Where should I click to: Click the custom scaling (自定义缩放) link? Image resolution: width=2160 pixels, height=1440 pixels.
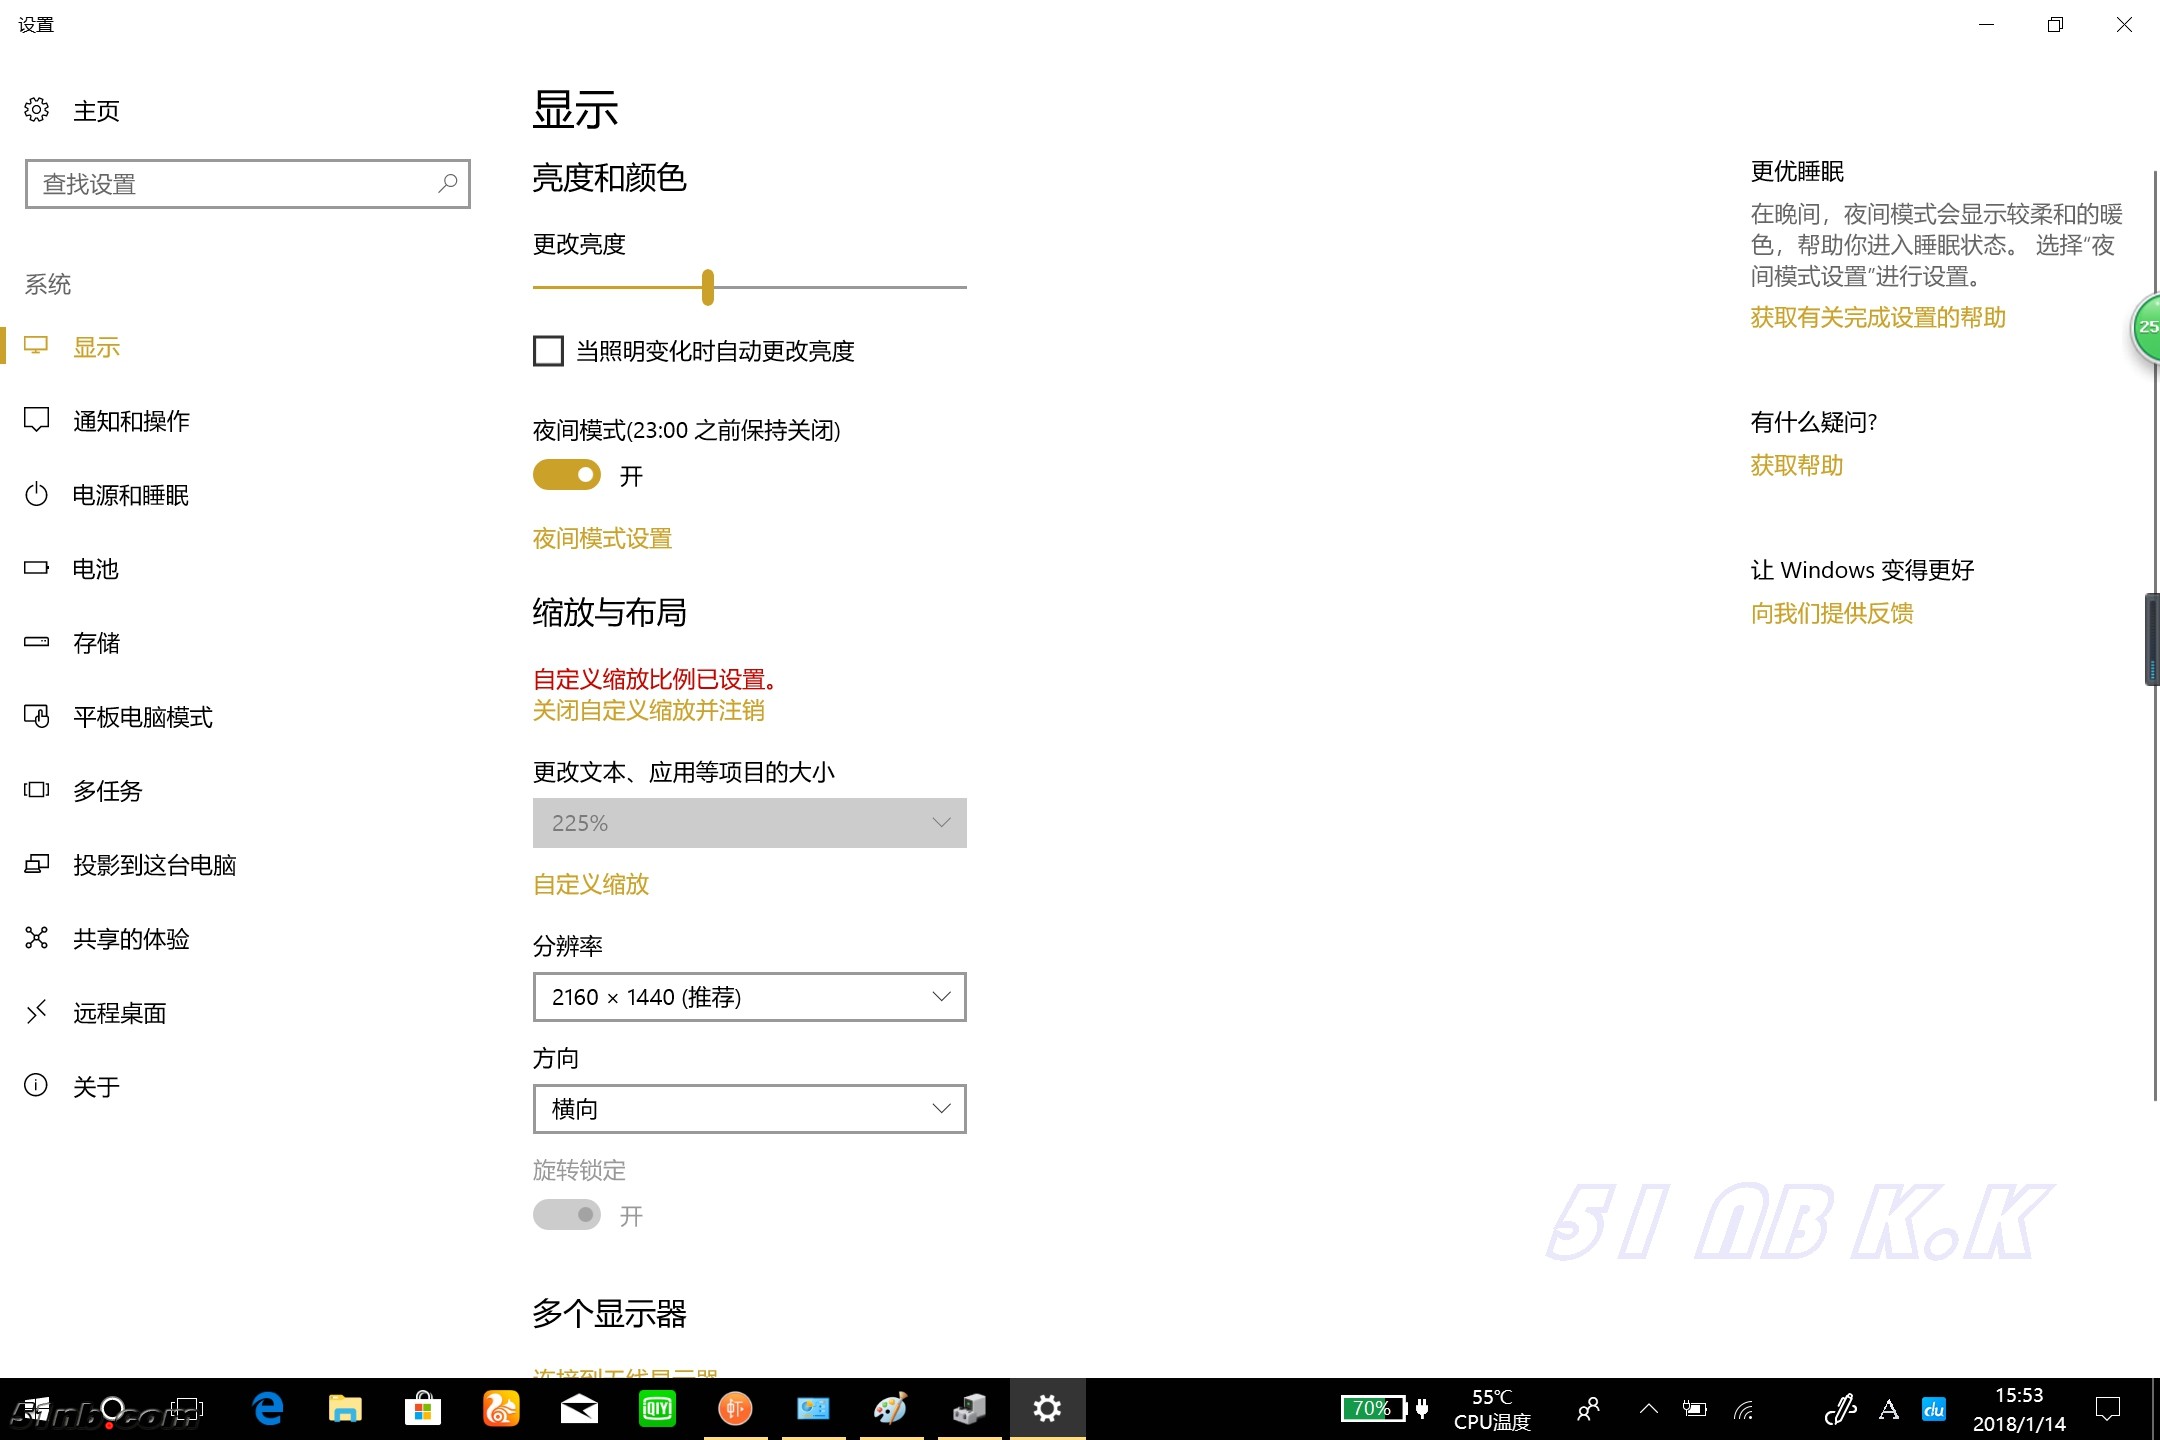click(591, 884)
